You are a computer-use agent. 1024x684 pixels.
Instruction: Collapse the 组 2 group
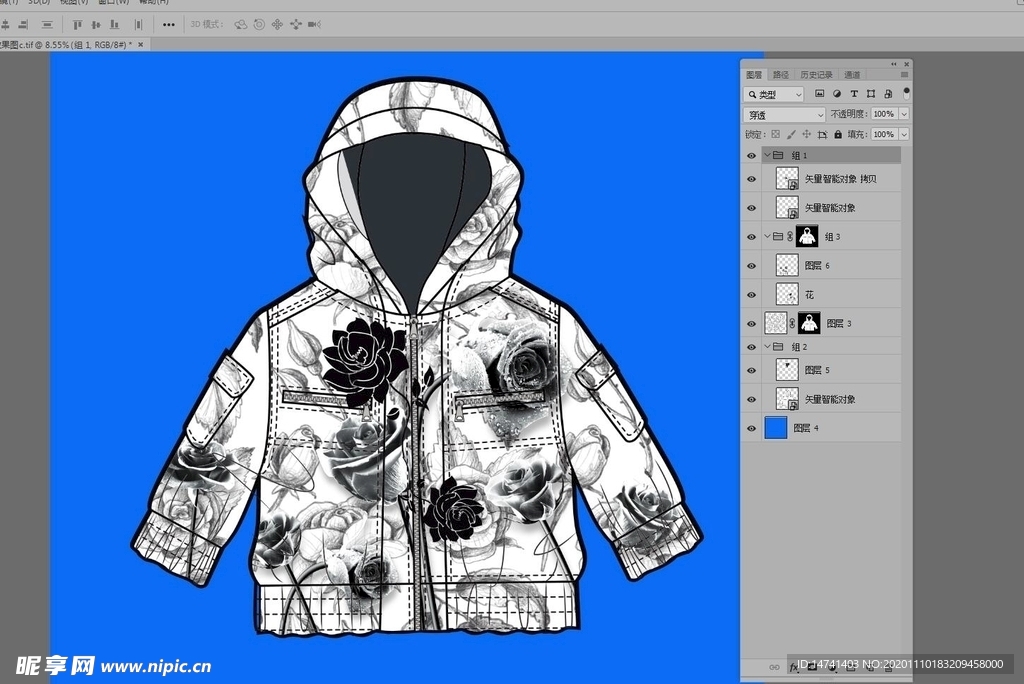[767, 347]
